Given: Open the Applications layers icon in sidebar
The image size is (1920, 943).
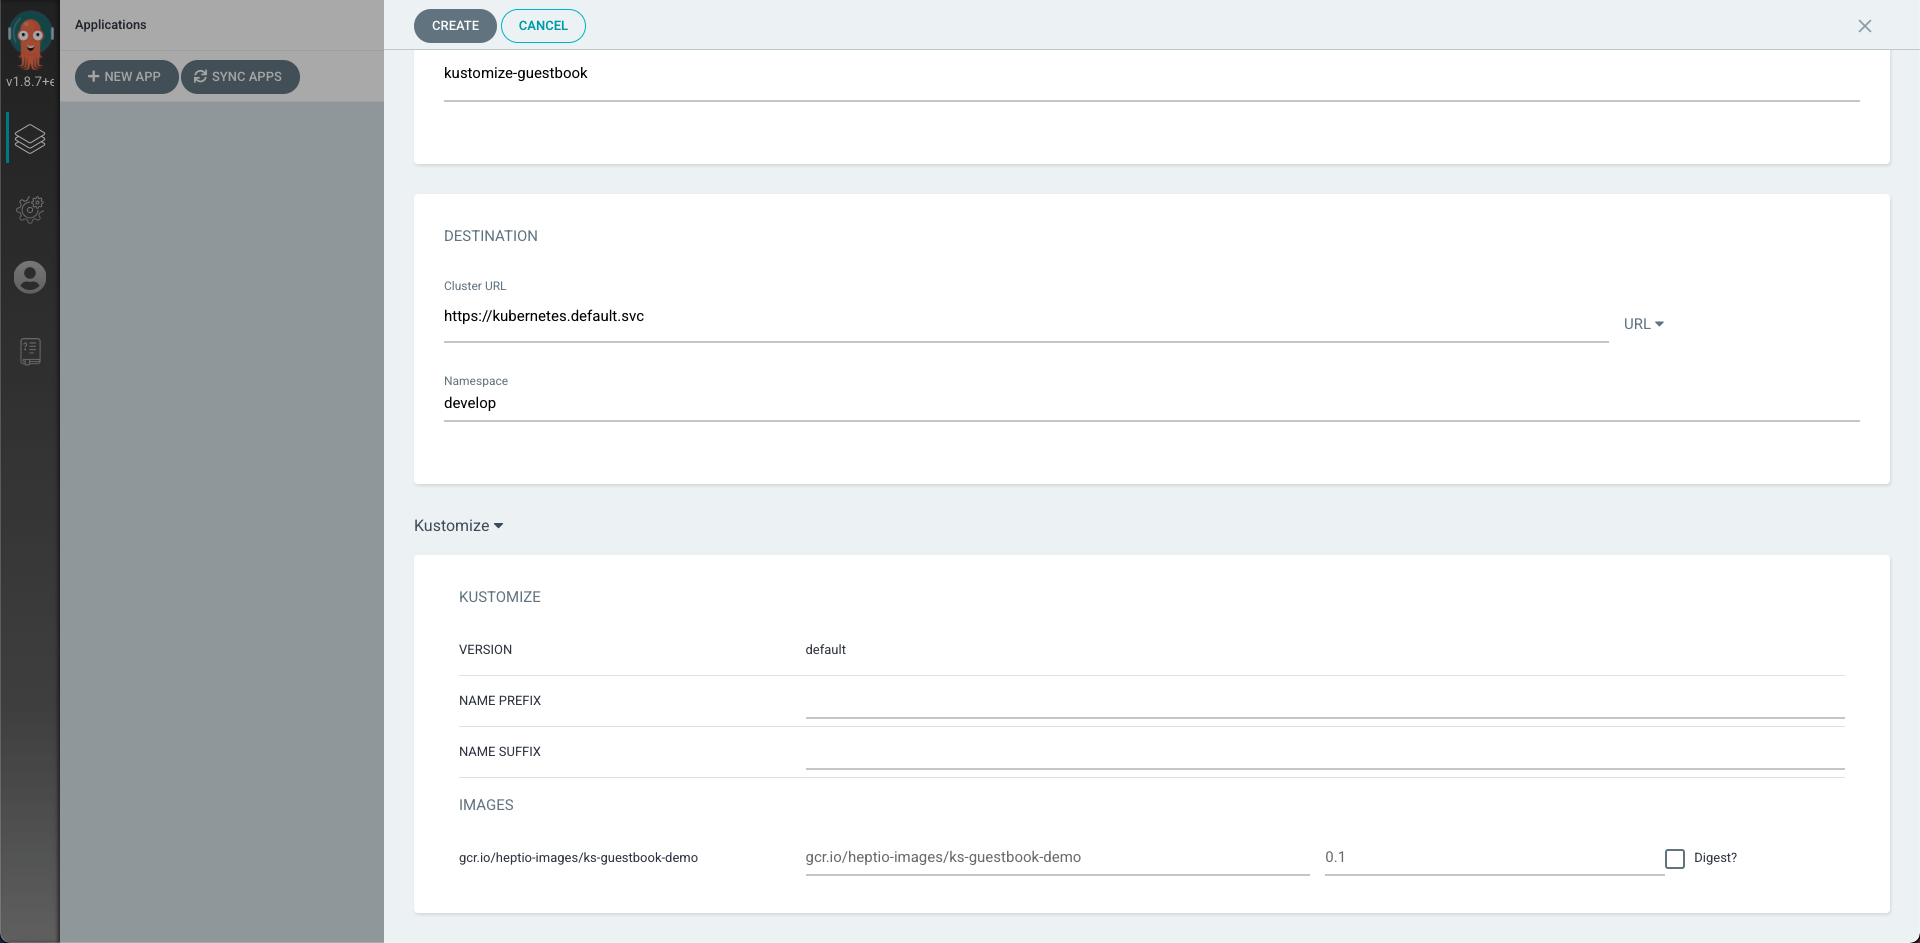Looking at the screenshot, I should pos(30,139).
